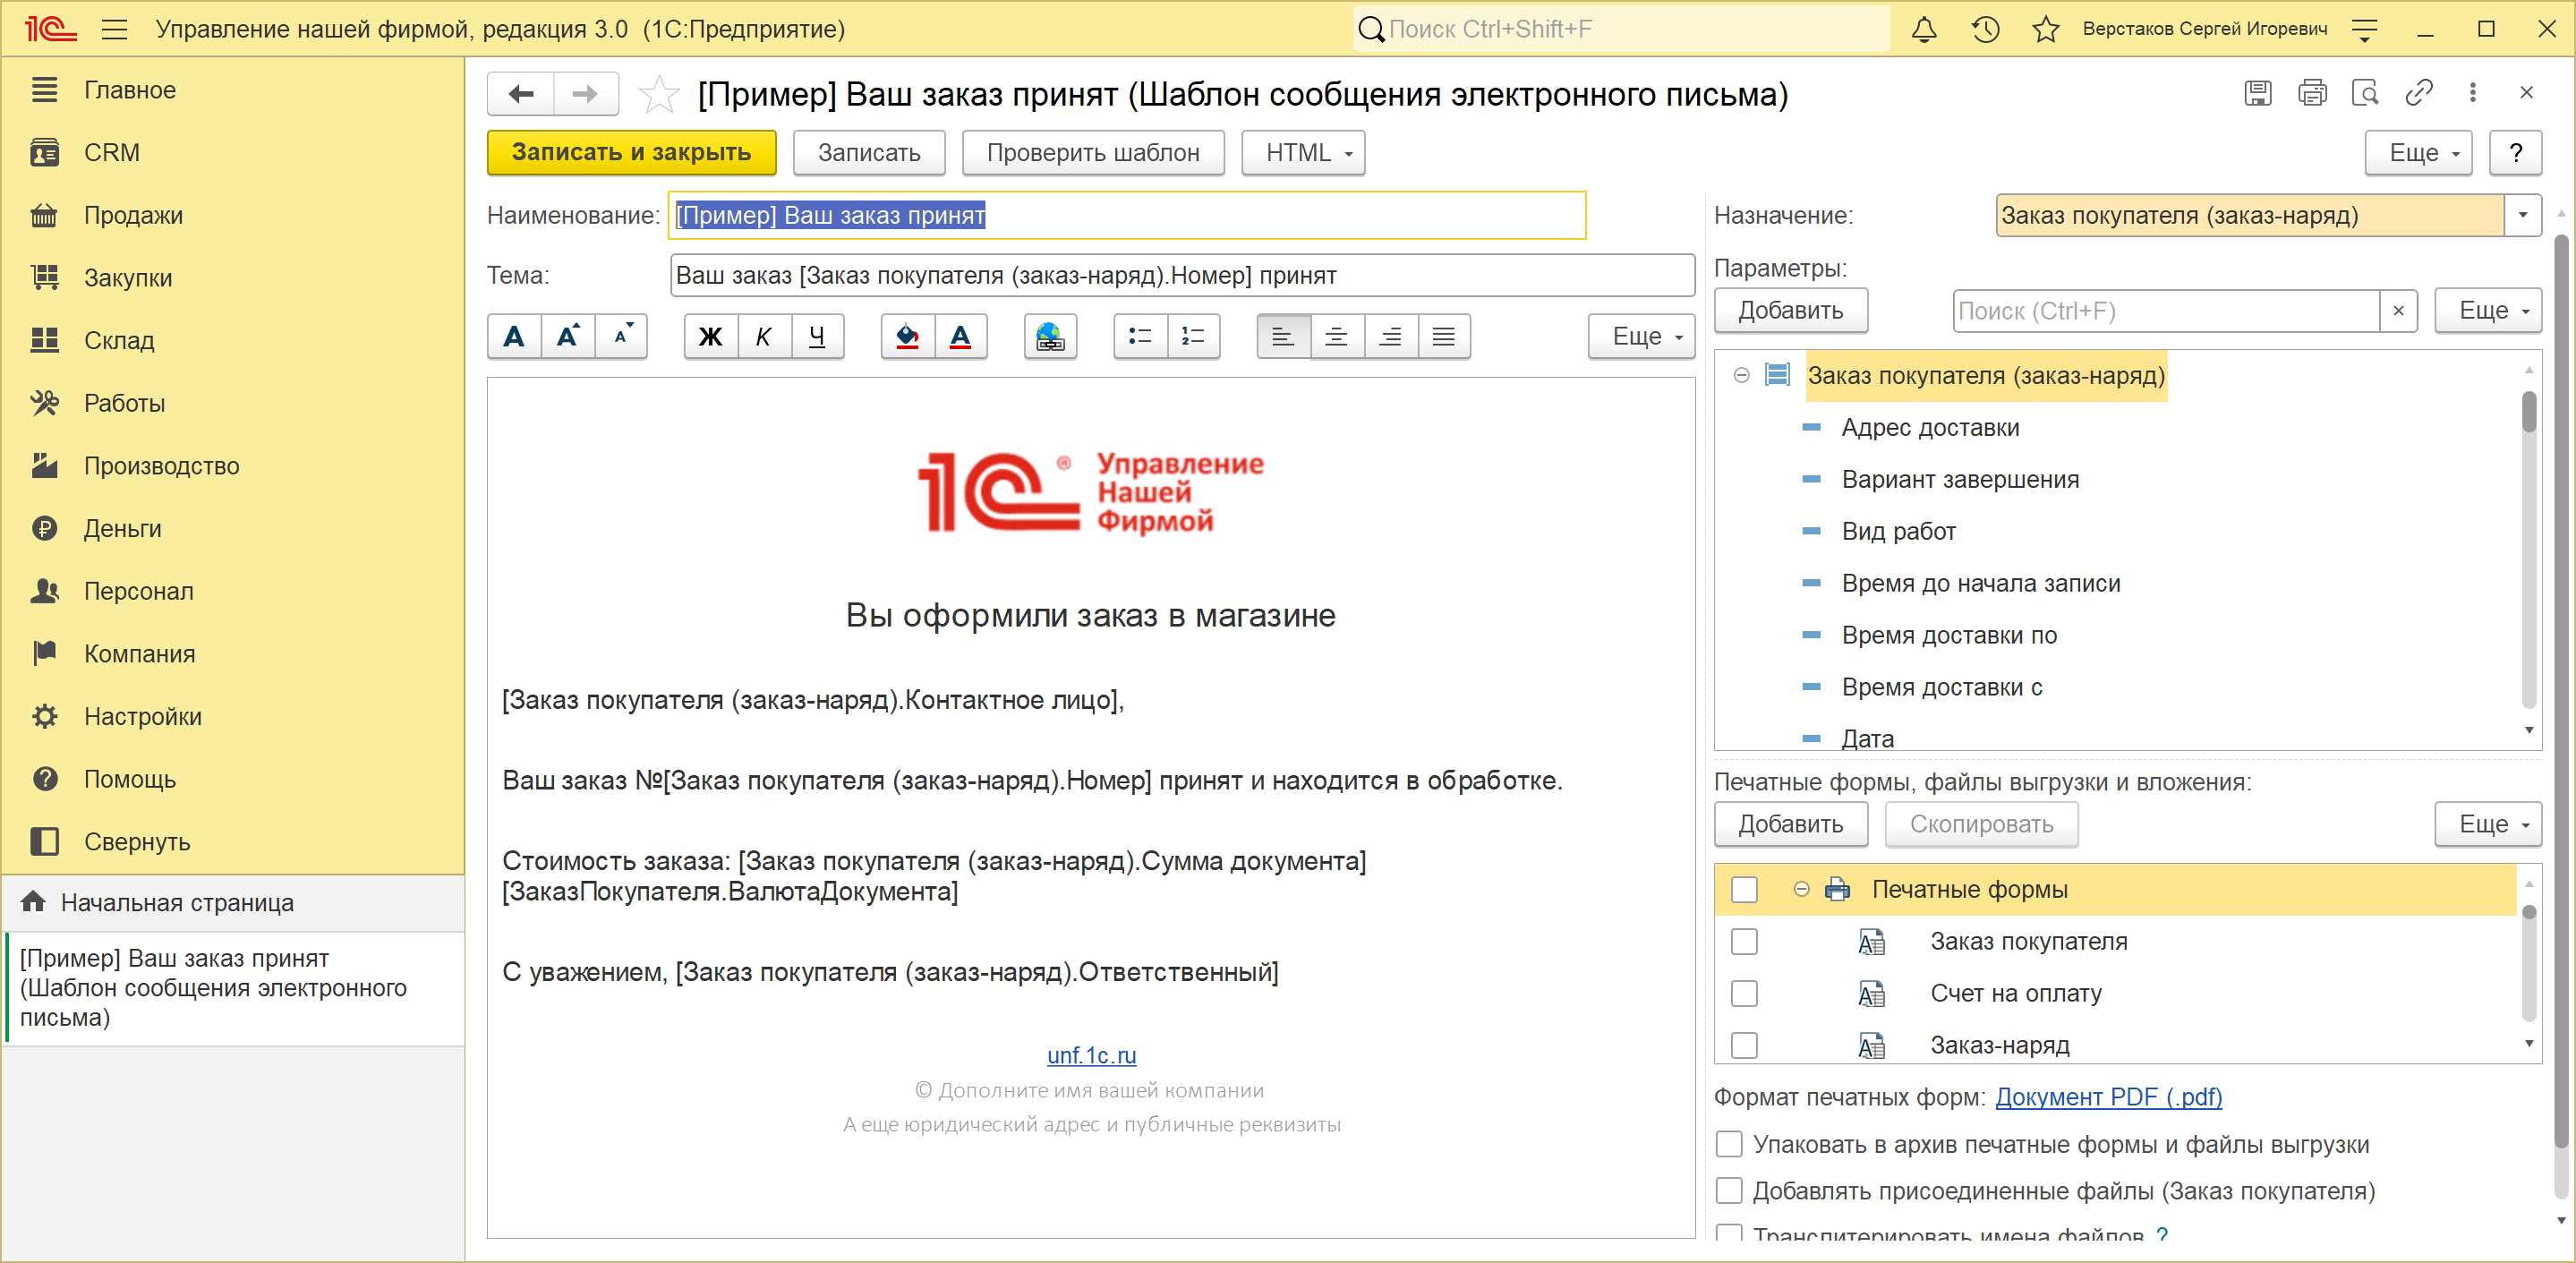Open the HTML format dropdown
This screenshot has height=1263, width=2576.
click(x=1303, y=153)
